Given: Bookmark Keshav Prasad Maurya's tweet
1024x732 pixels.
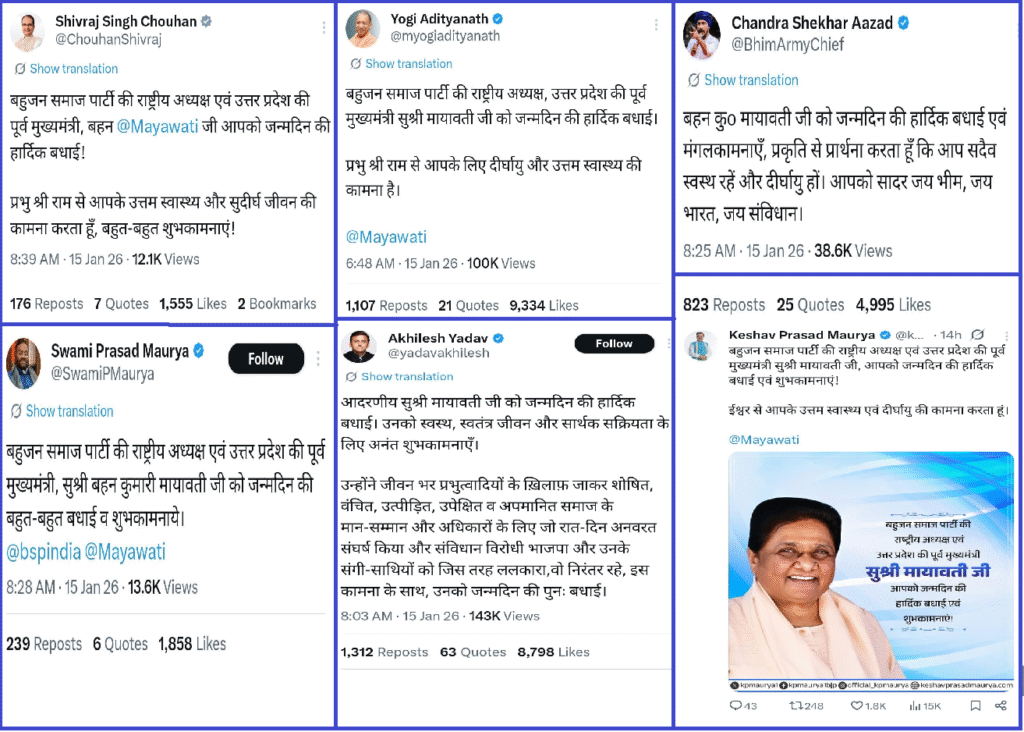Looking at the screenshot, I should [975, 705].
